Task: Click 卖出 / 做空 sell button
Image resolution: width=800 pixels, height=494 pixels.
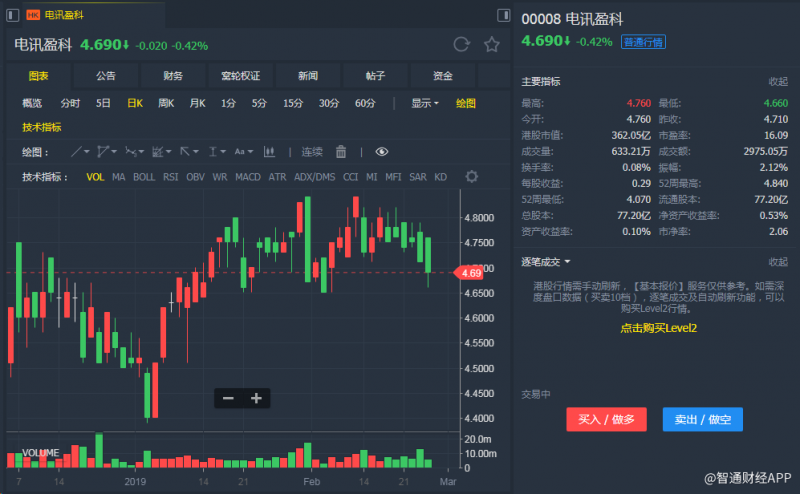Action: coord(703,419)
